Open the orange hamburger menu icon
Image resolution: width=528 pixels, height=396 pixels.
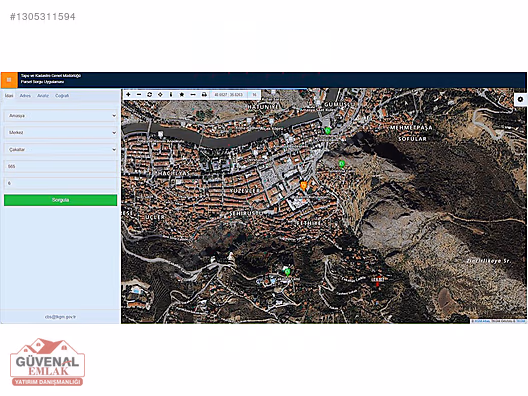9,80
